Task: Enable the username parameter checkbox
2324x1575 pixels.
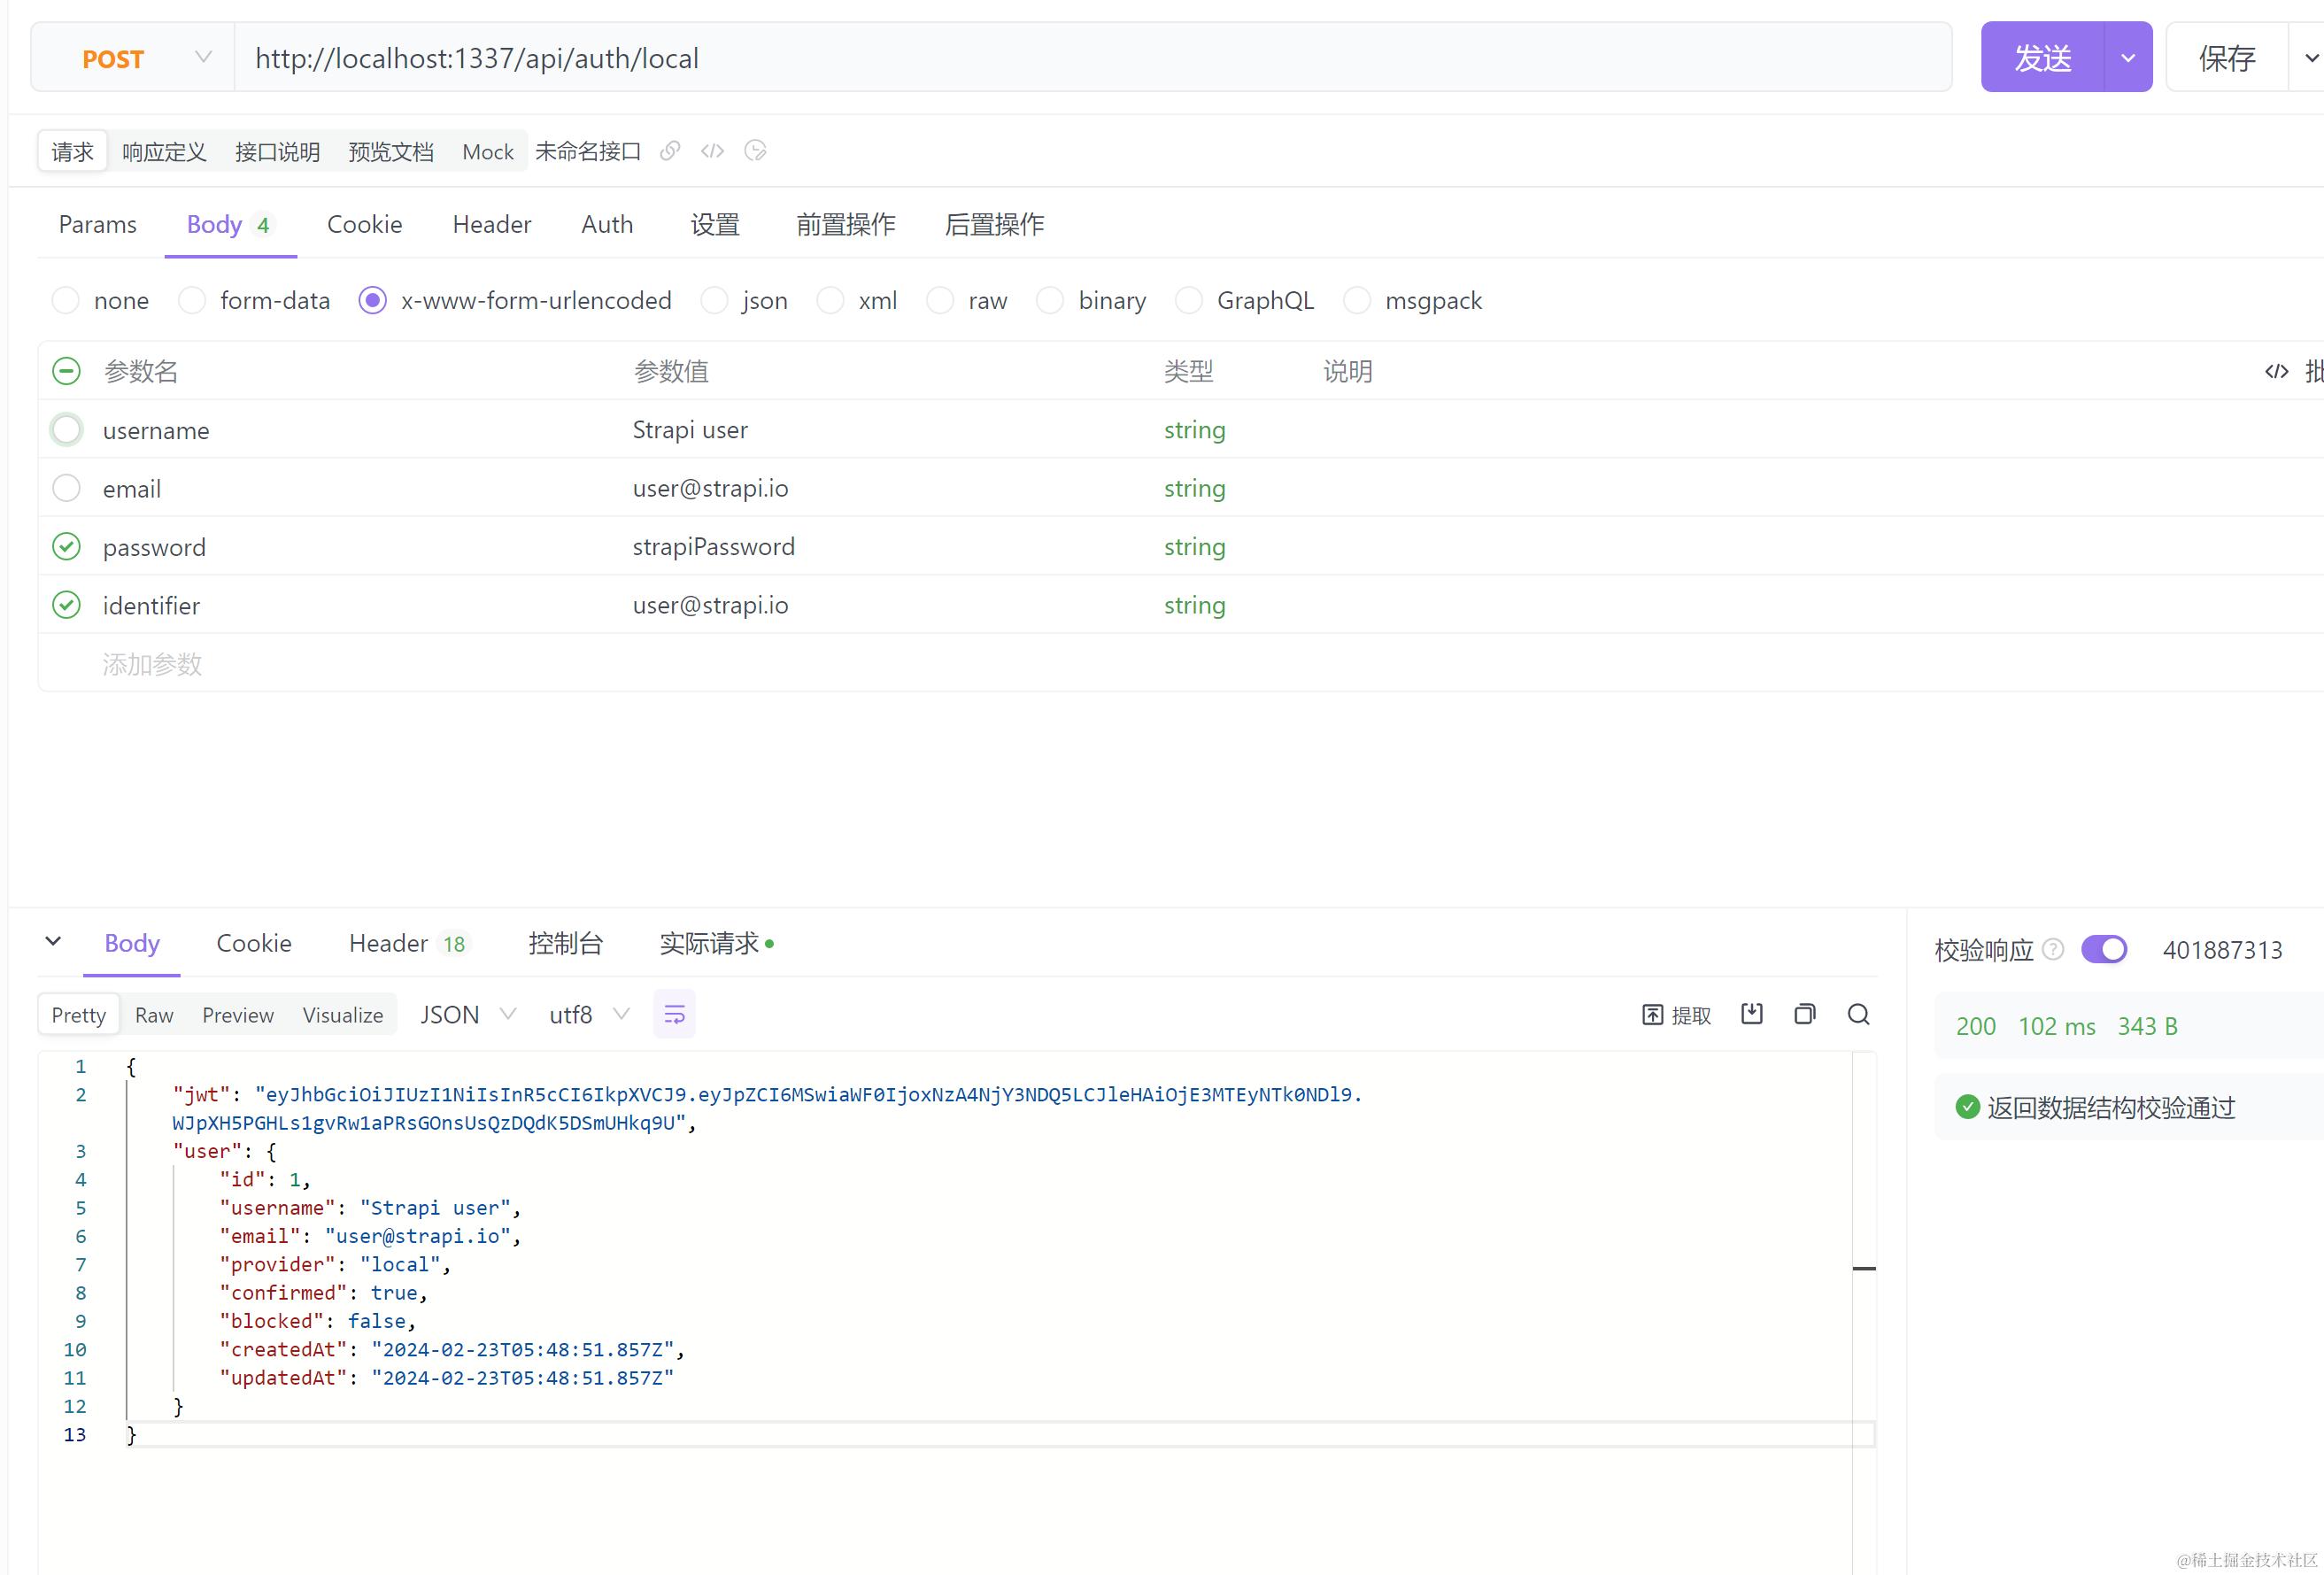Action: [x=66, y=430]
